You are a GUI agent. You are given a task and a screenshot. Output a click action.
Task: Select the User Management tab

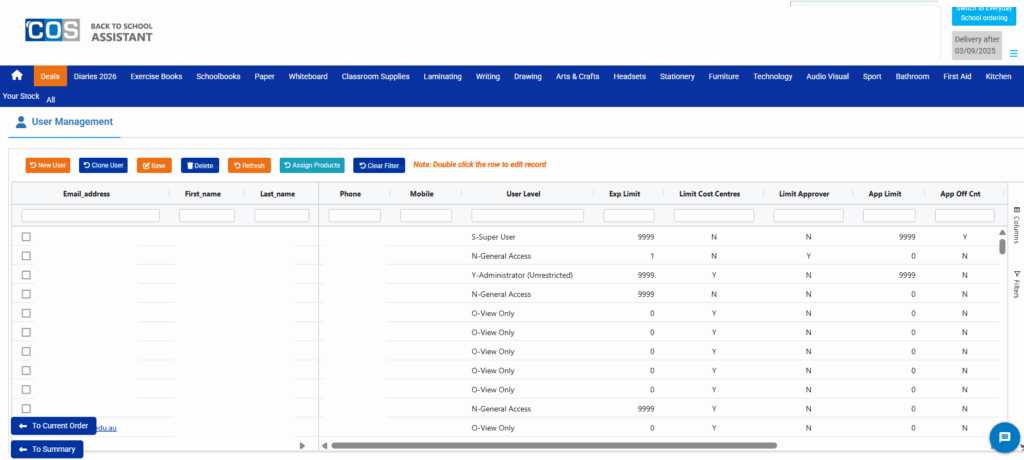(x=64, y=122)
